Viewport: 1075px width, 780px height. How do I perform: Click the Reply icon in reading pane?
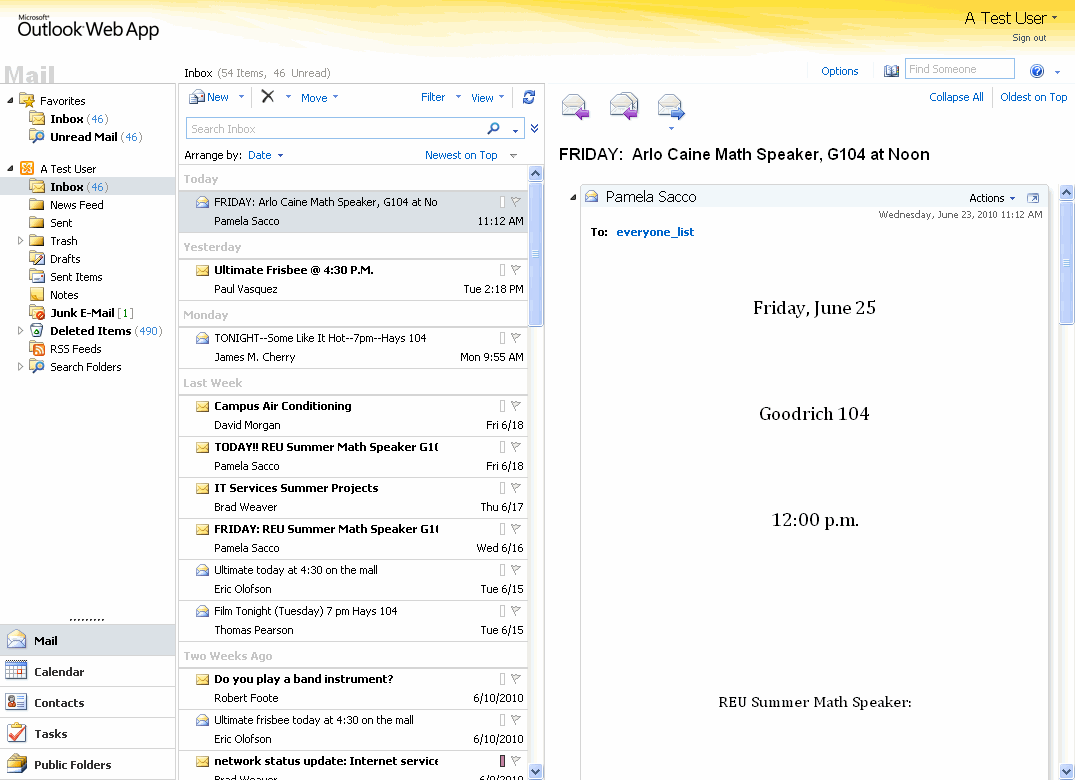[x=575, y=107]
